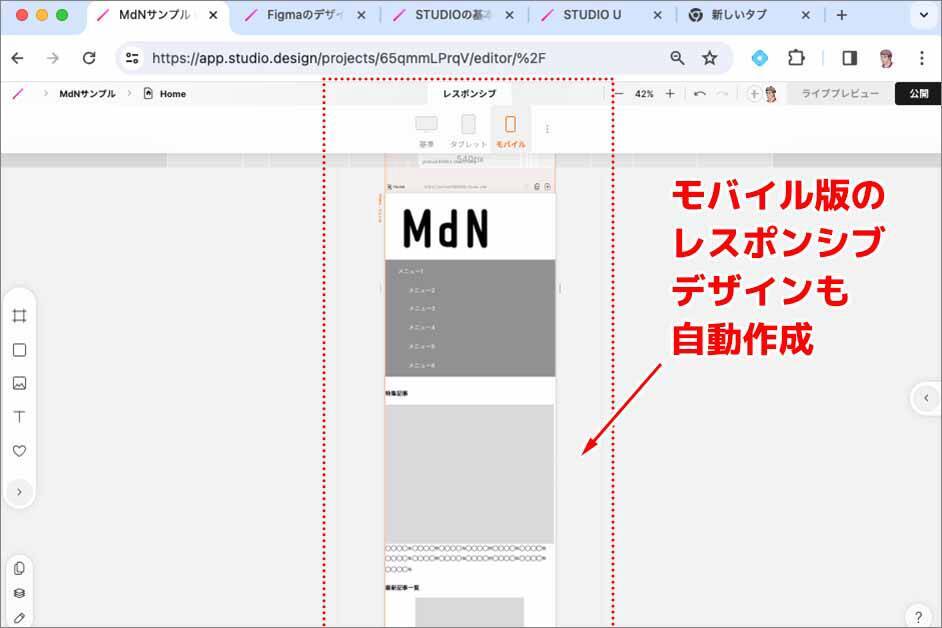The height and width of the screenshot is (628, 942).
Task: Switch to the タブレット device view
Action: click(468, 129)
